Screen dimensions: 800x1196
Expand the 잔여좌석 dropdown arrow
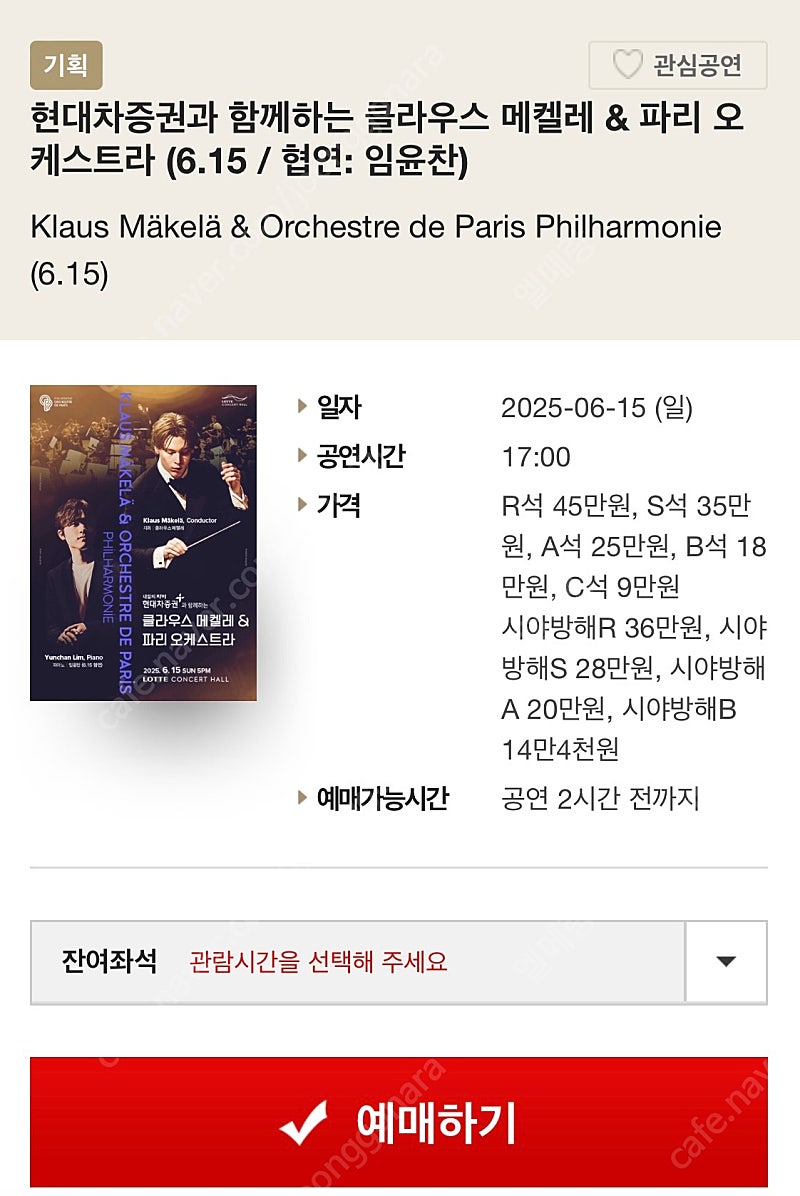tap(726, 962)
